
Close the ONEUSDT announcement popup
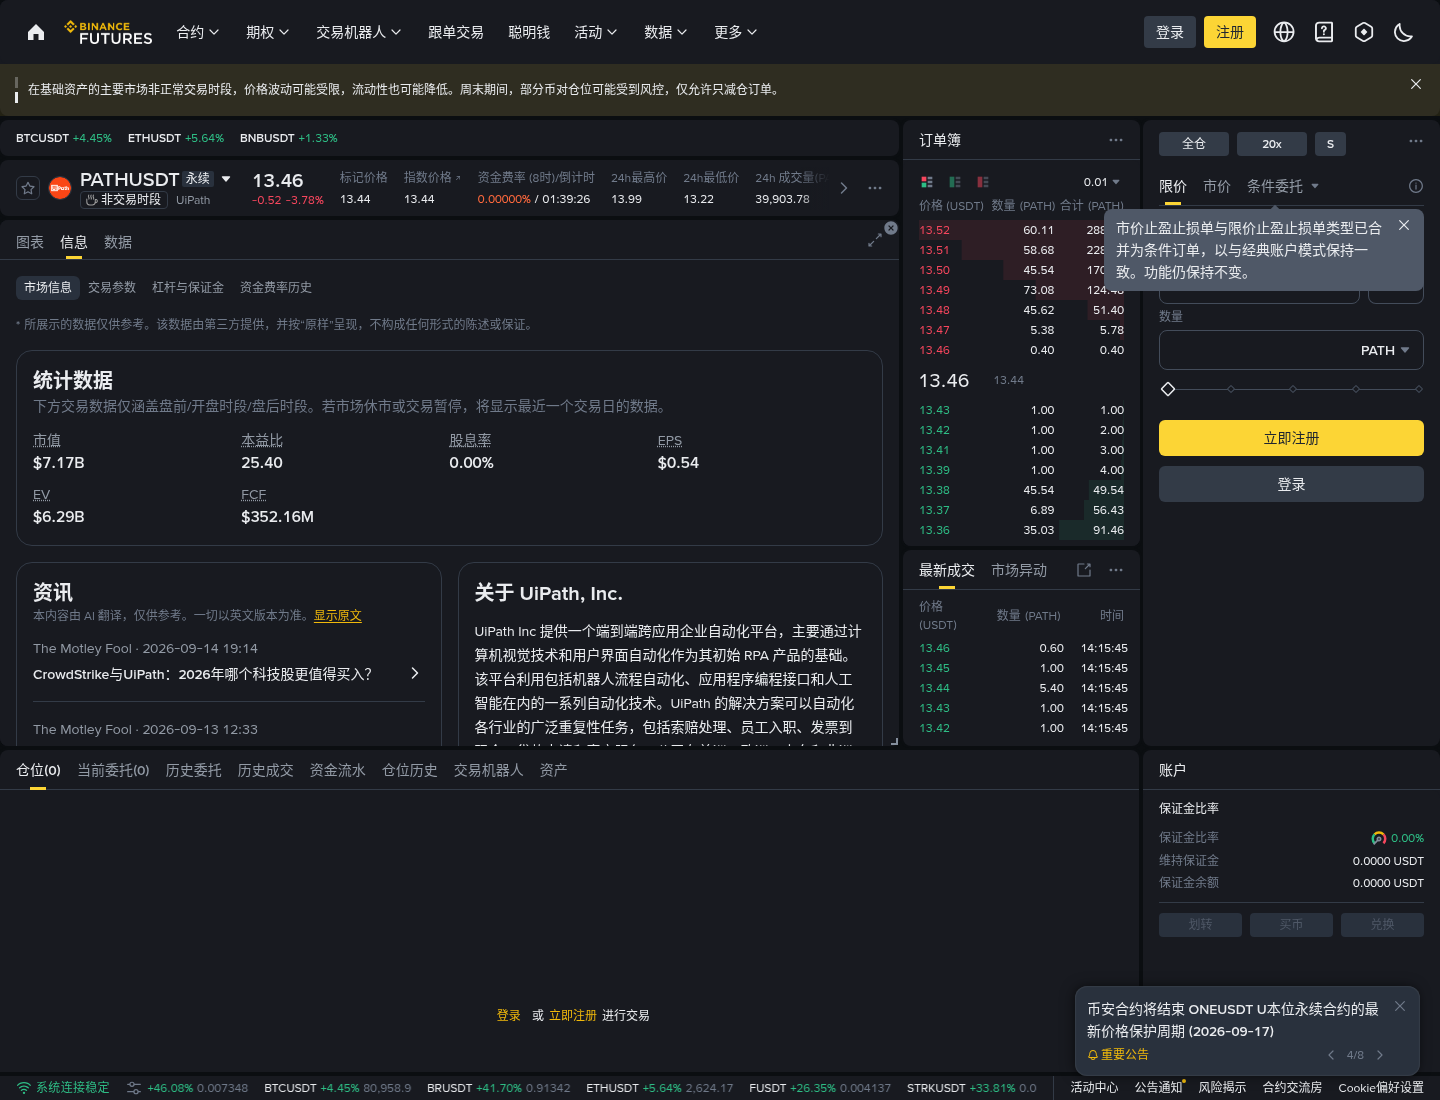1400,1006
